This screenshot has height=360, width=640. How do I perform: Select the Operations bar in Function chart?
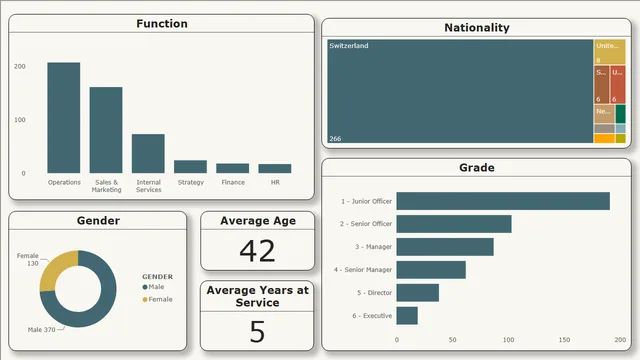(x=64, y=118)
